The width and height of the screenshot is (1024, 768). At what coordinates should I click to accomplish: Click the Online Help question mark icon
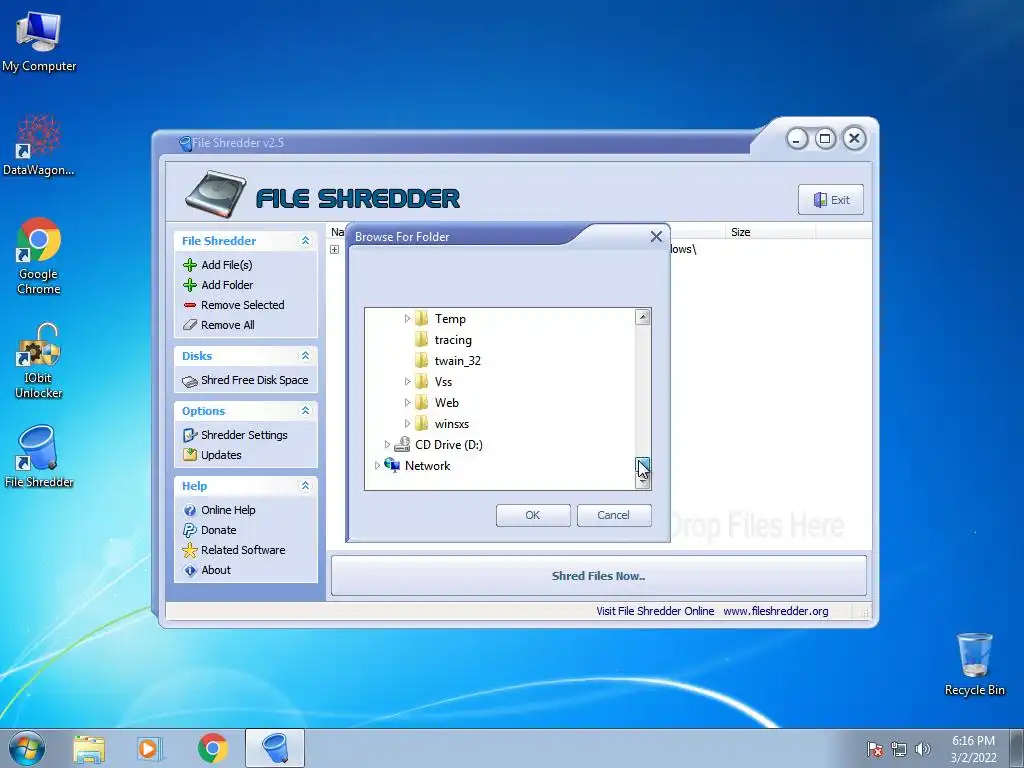pyautogui.click(x=190, y=510)
